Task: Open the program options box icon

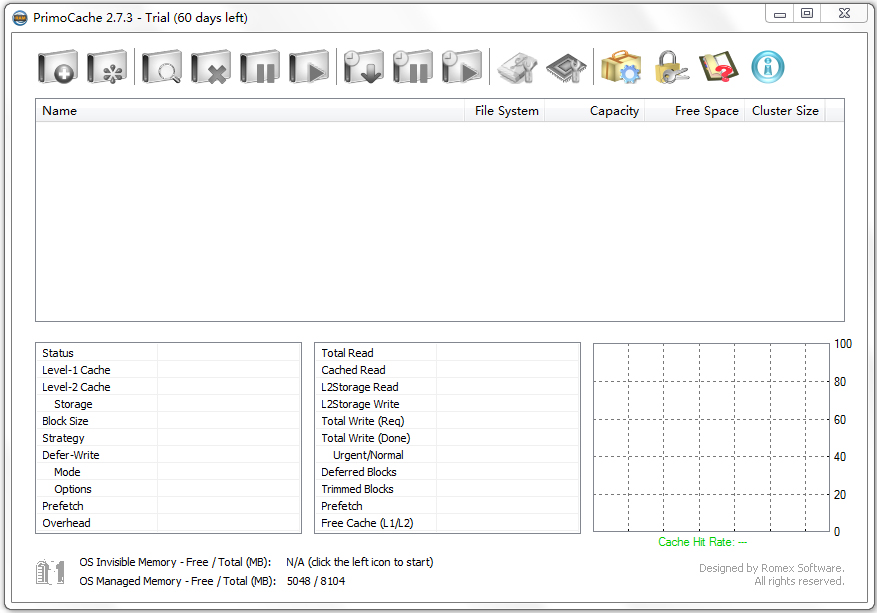Action: tap(621, 68)
